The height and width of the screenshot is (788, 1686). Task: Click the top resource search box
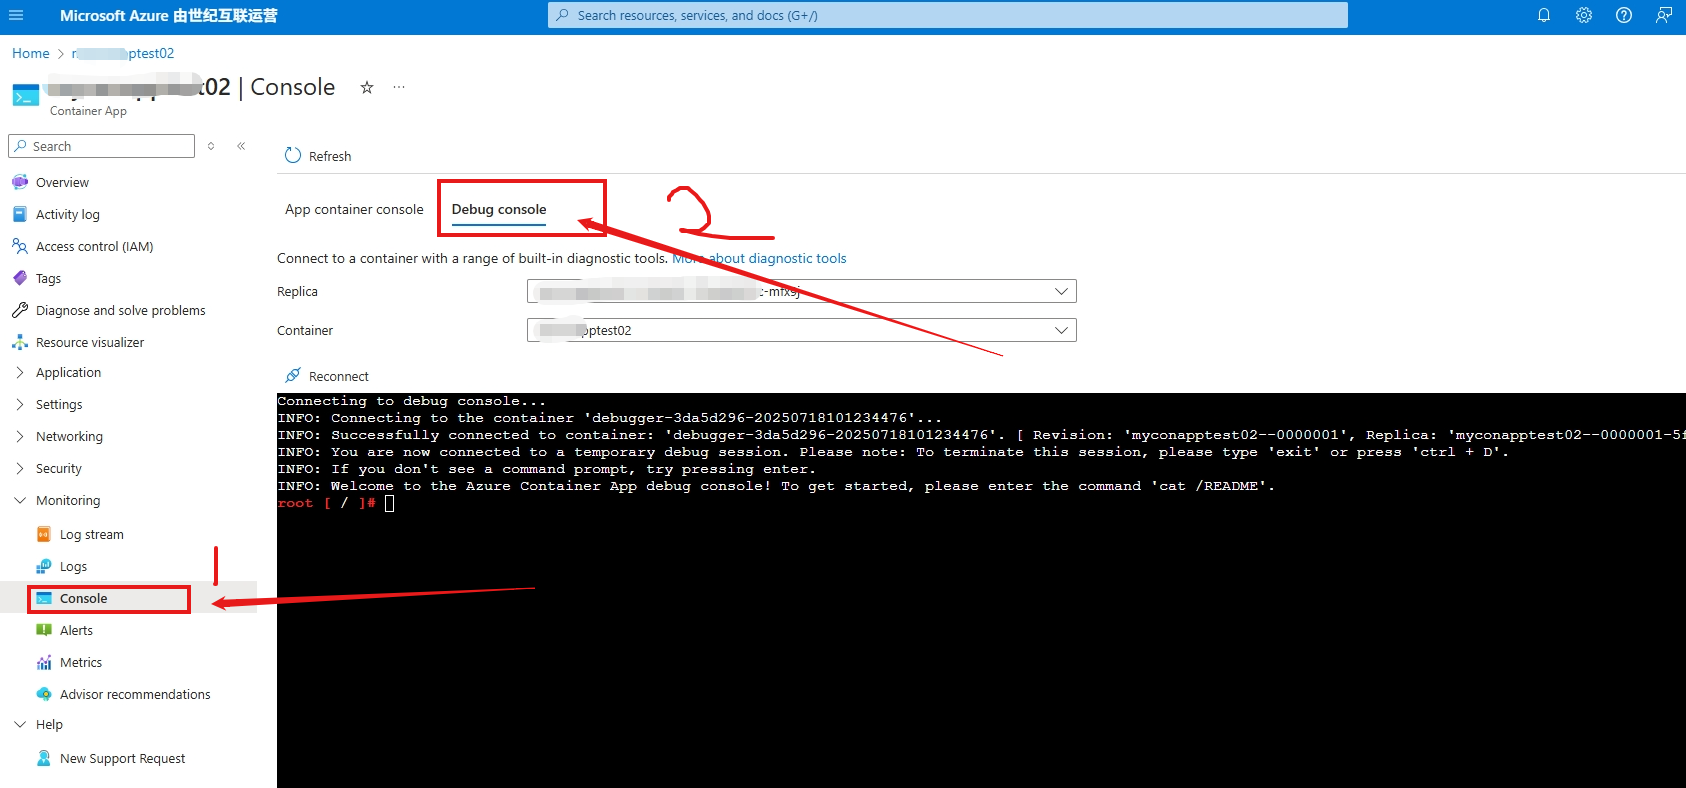pyautogui.click(x=947, y=15)
